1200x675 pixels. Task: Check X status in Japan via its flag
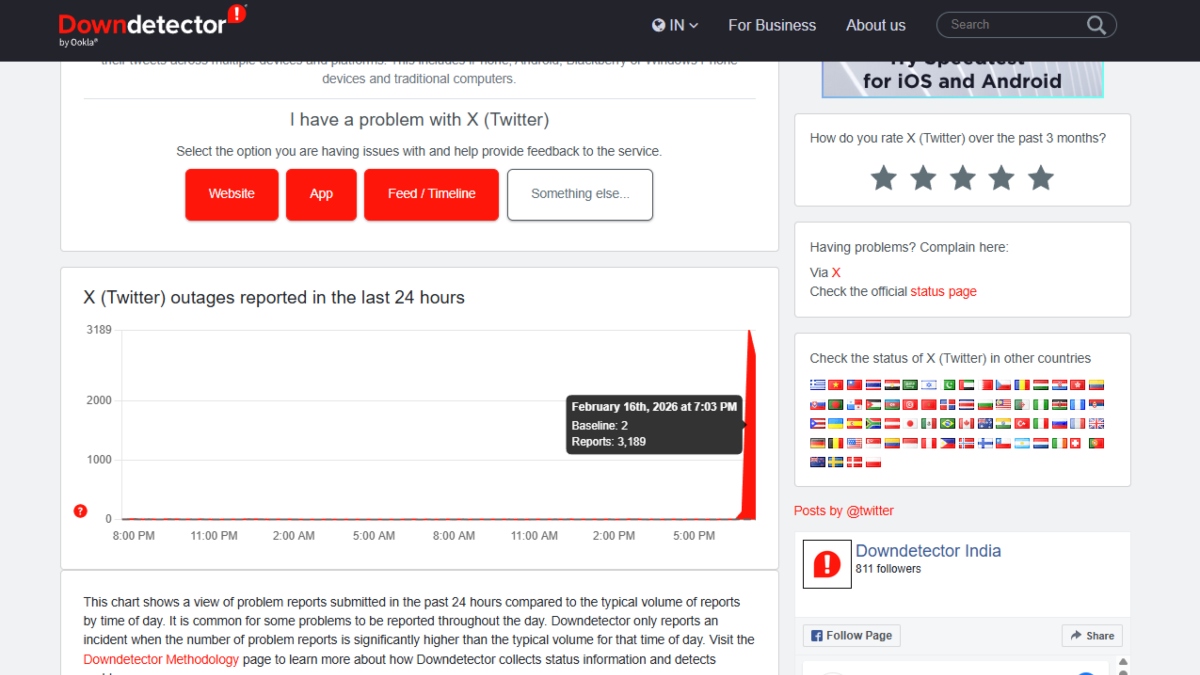911,423
